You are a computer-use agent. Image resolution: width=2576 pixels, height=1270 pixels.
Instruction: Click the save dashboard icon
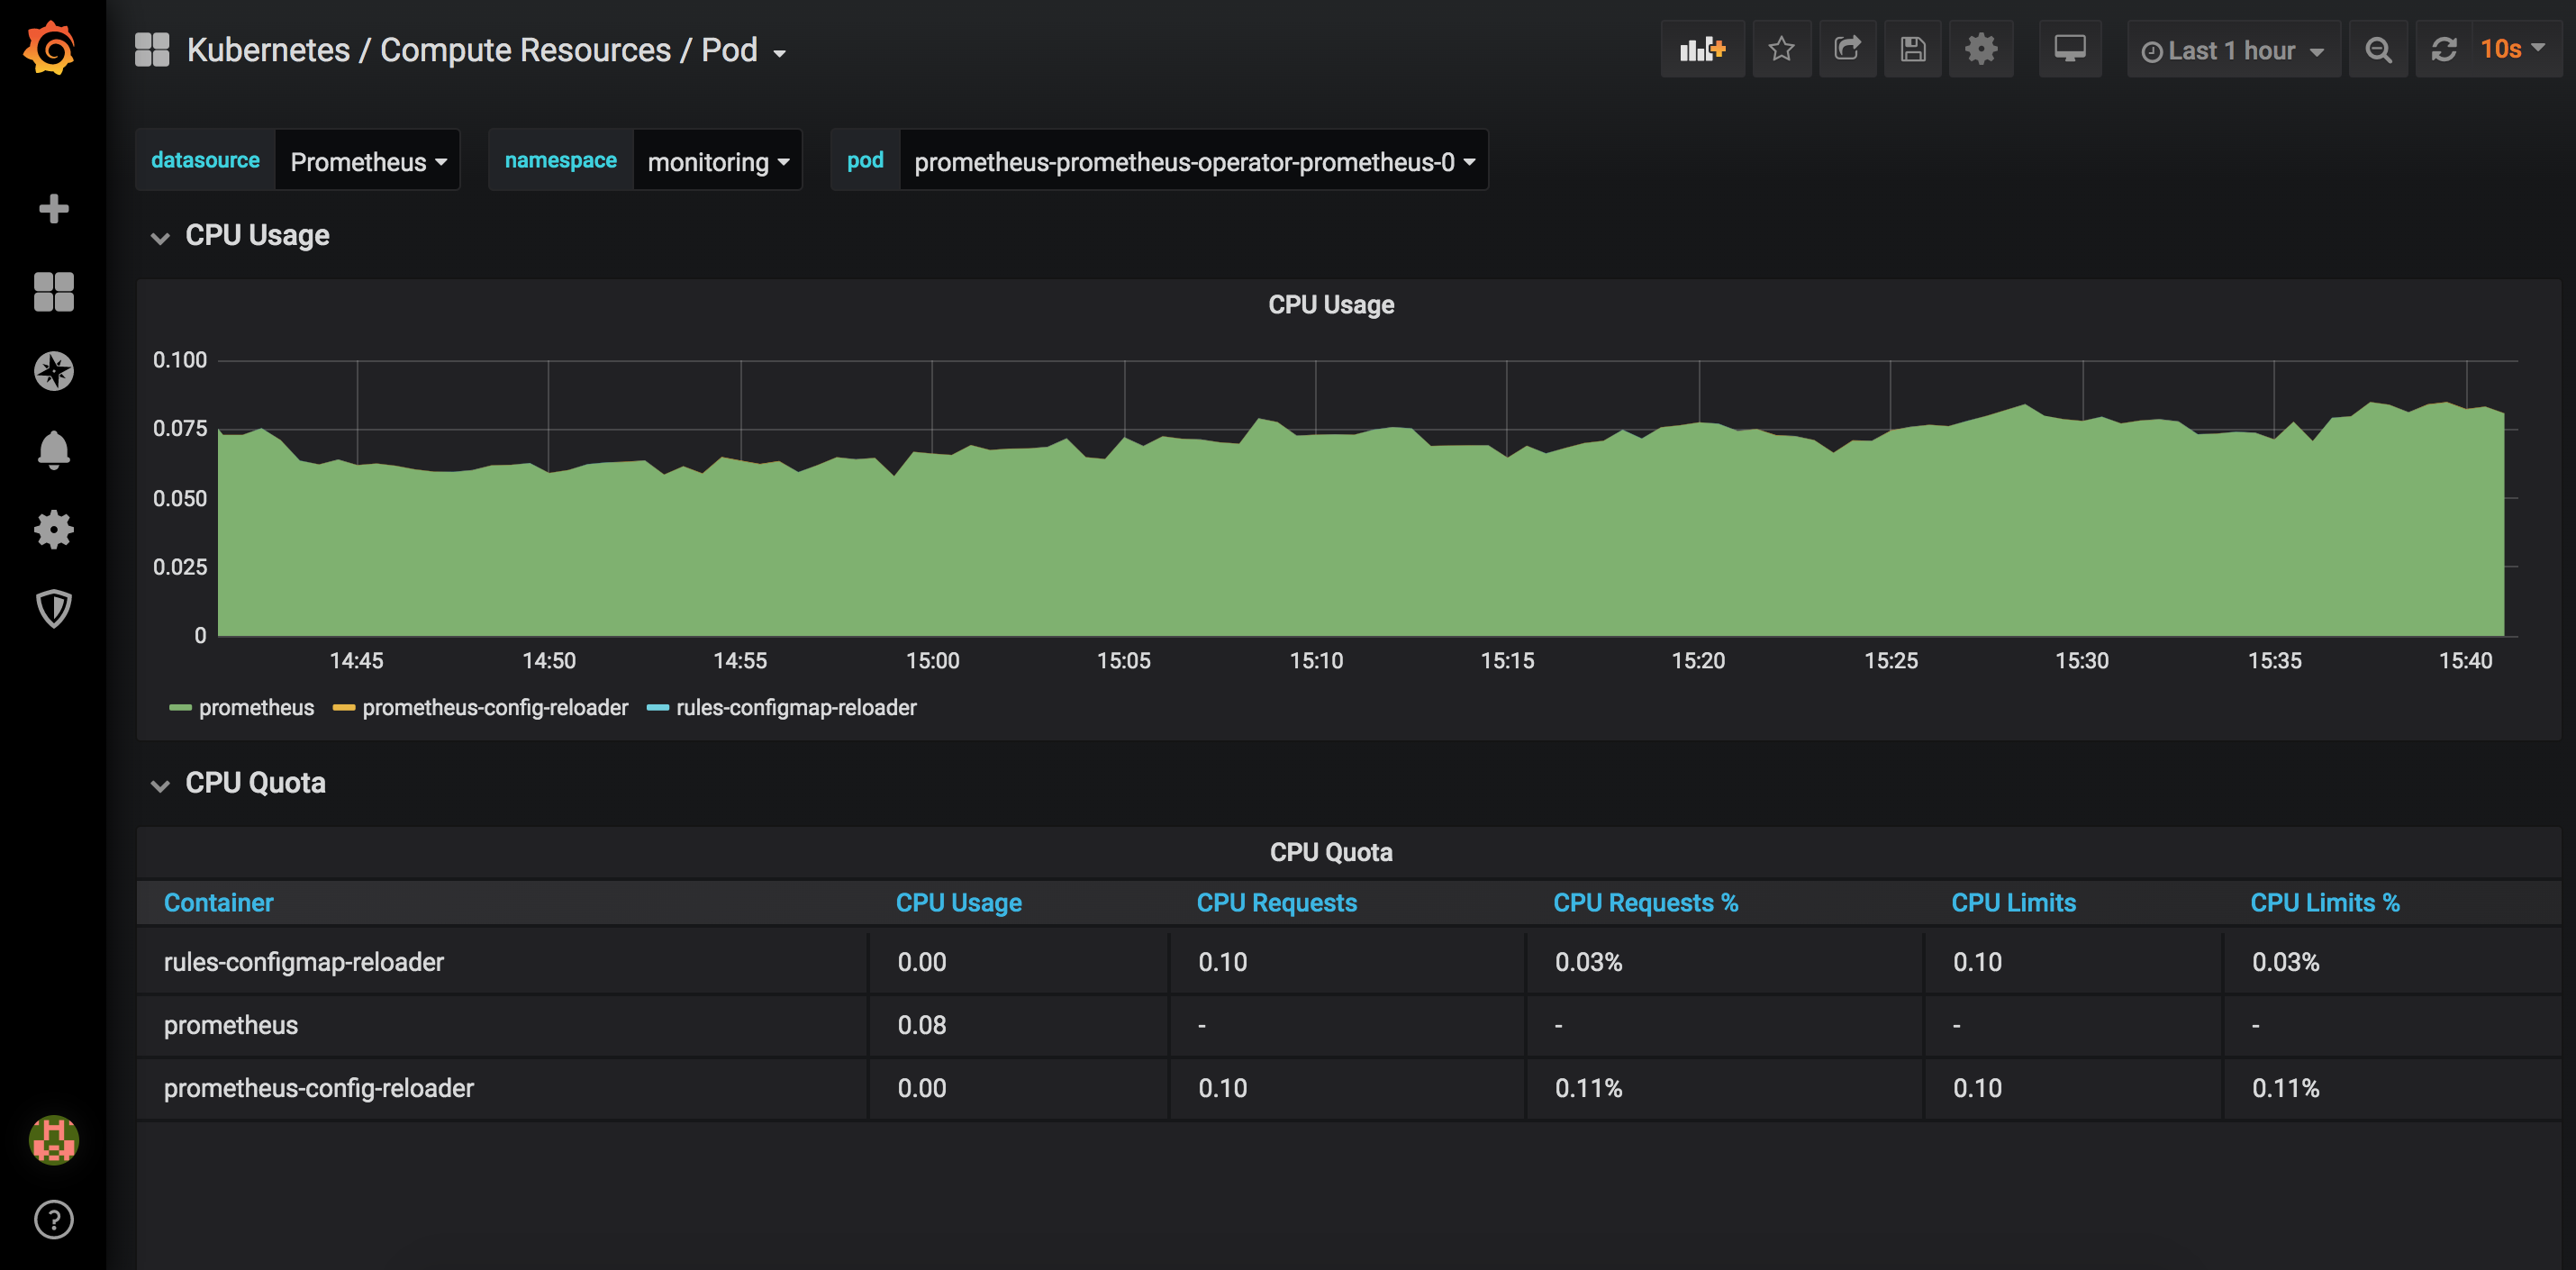click(x=1912, y=50)
